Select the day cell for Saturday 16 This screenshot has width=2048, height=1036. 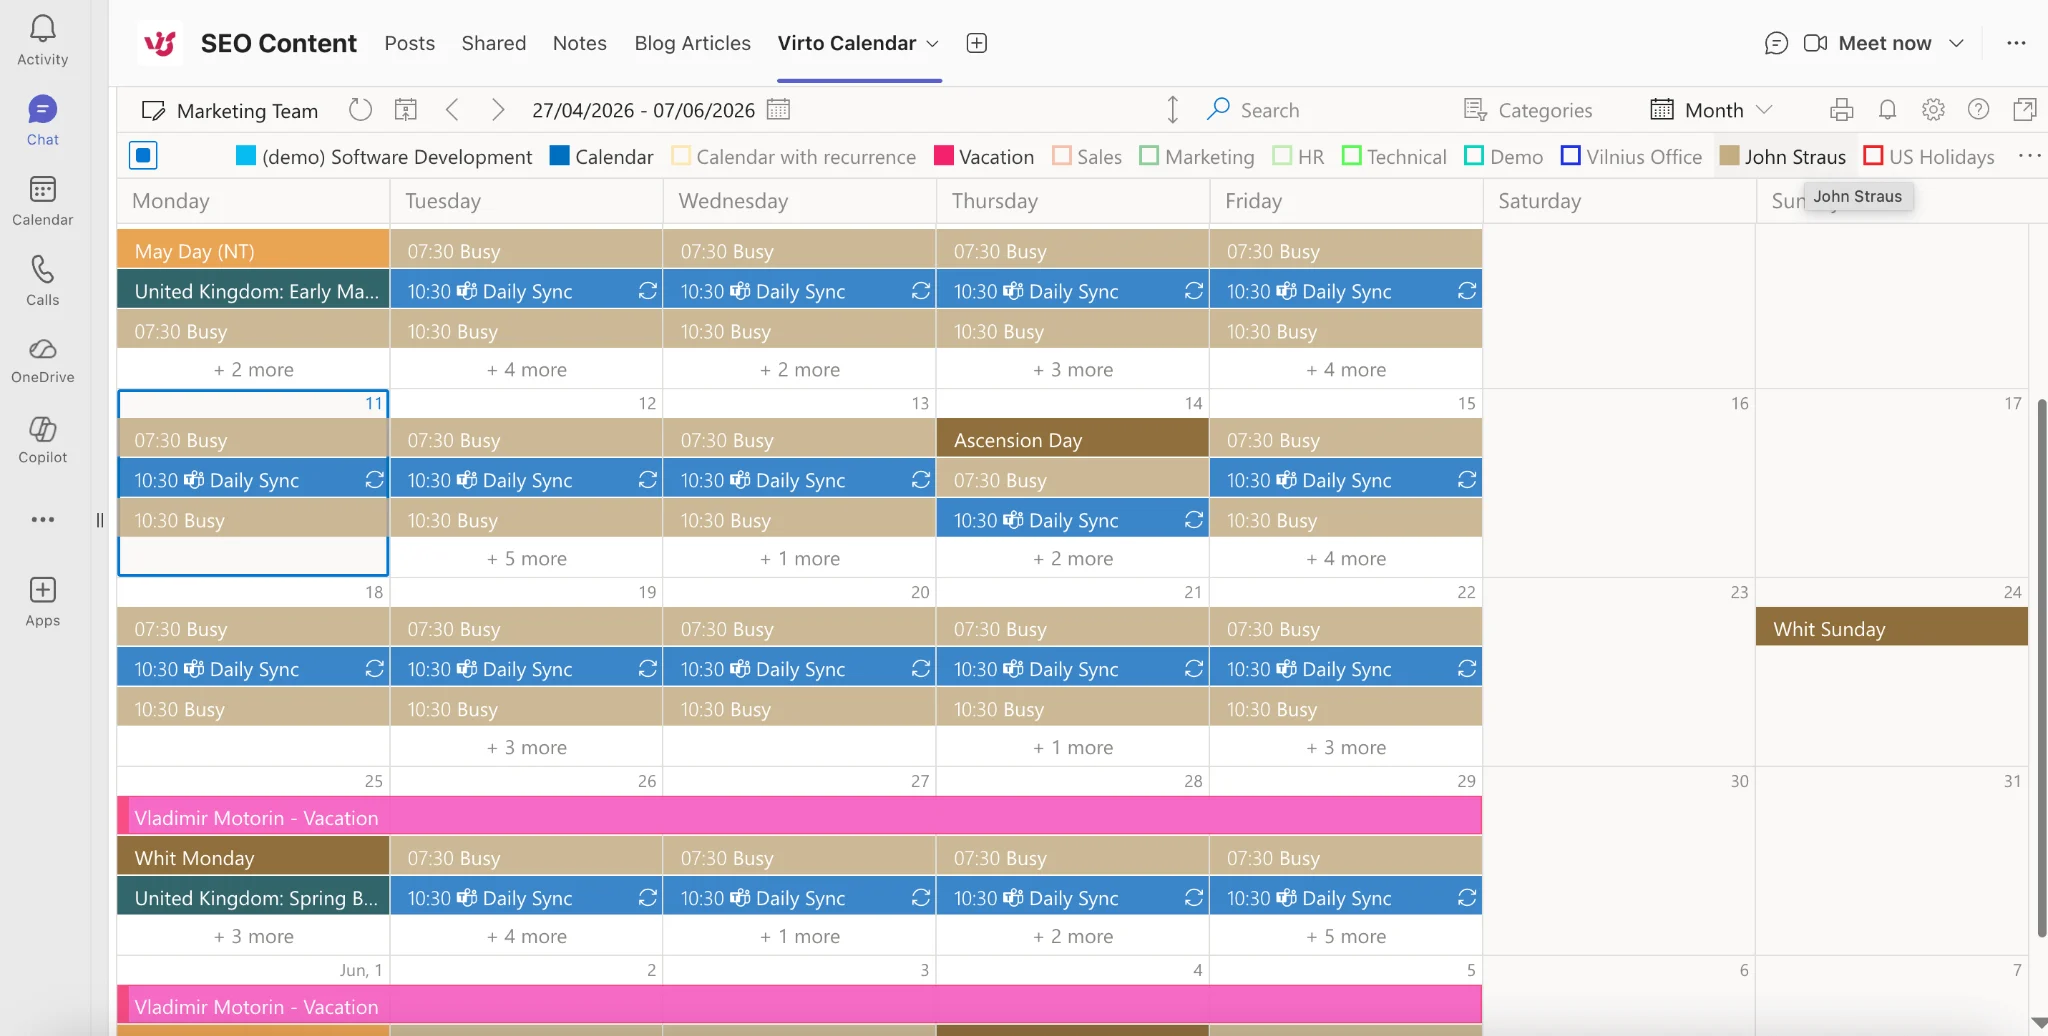[x=1619, y=483]
